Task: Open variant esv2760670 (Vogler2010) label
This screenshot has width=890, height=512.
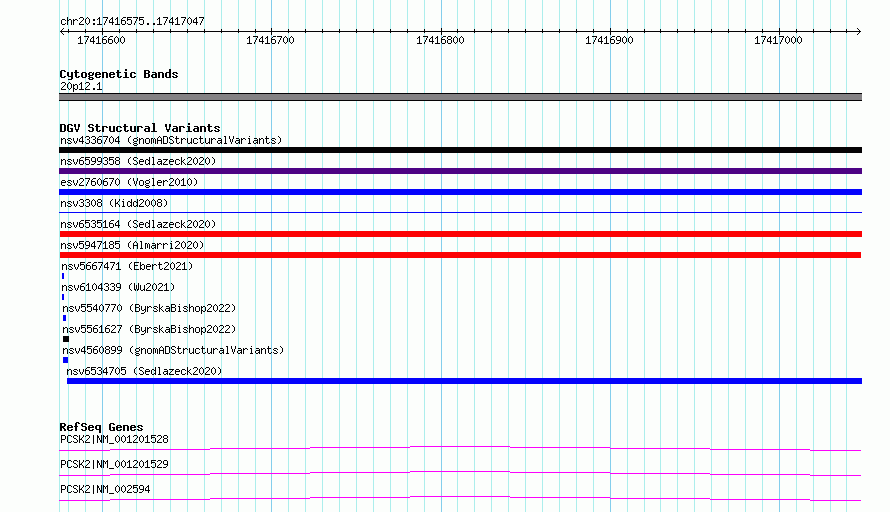Action: (129, 182)
